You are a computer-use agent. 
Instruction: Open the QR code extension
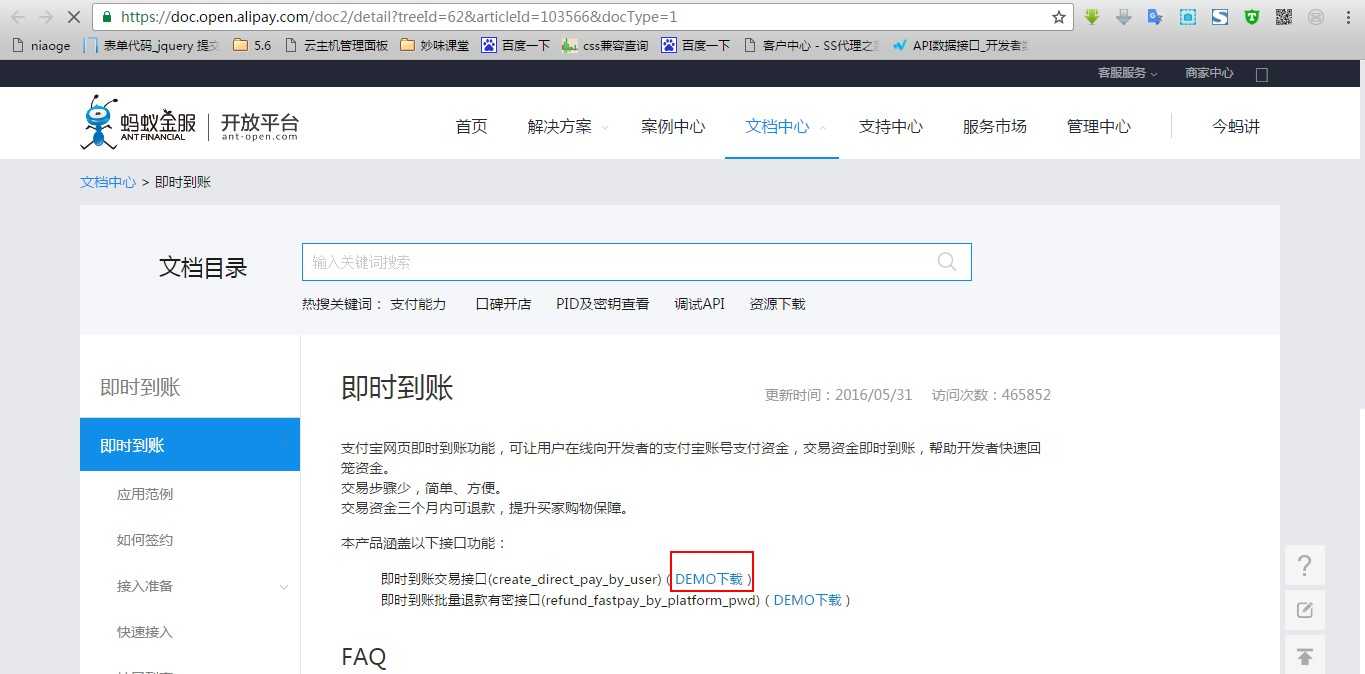pos(1283,17)
